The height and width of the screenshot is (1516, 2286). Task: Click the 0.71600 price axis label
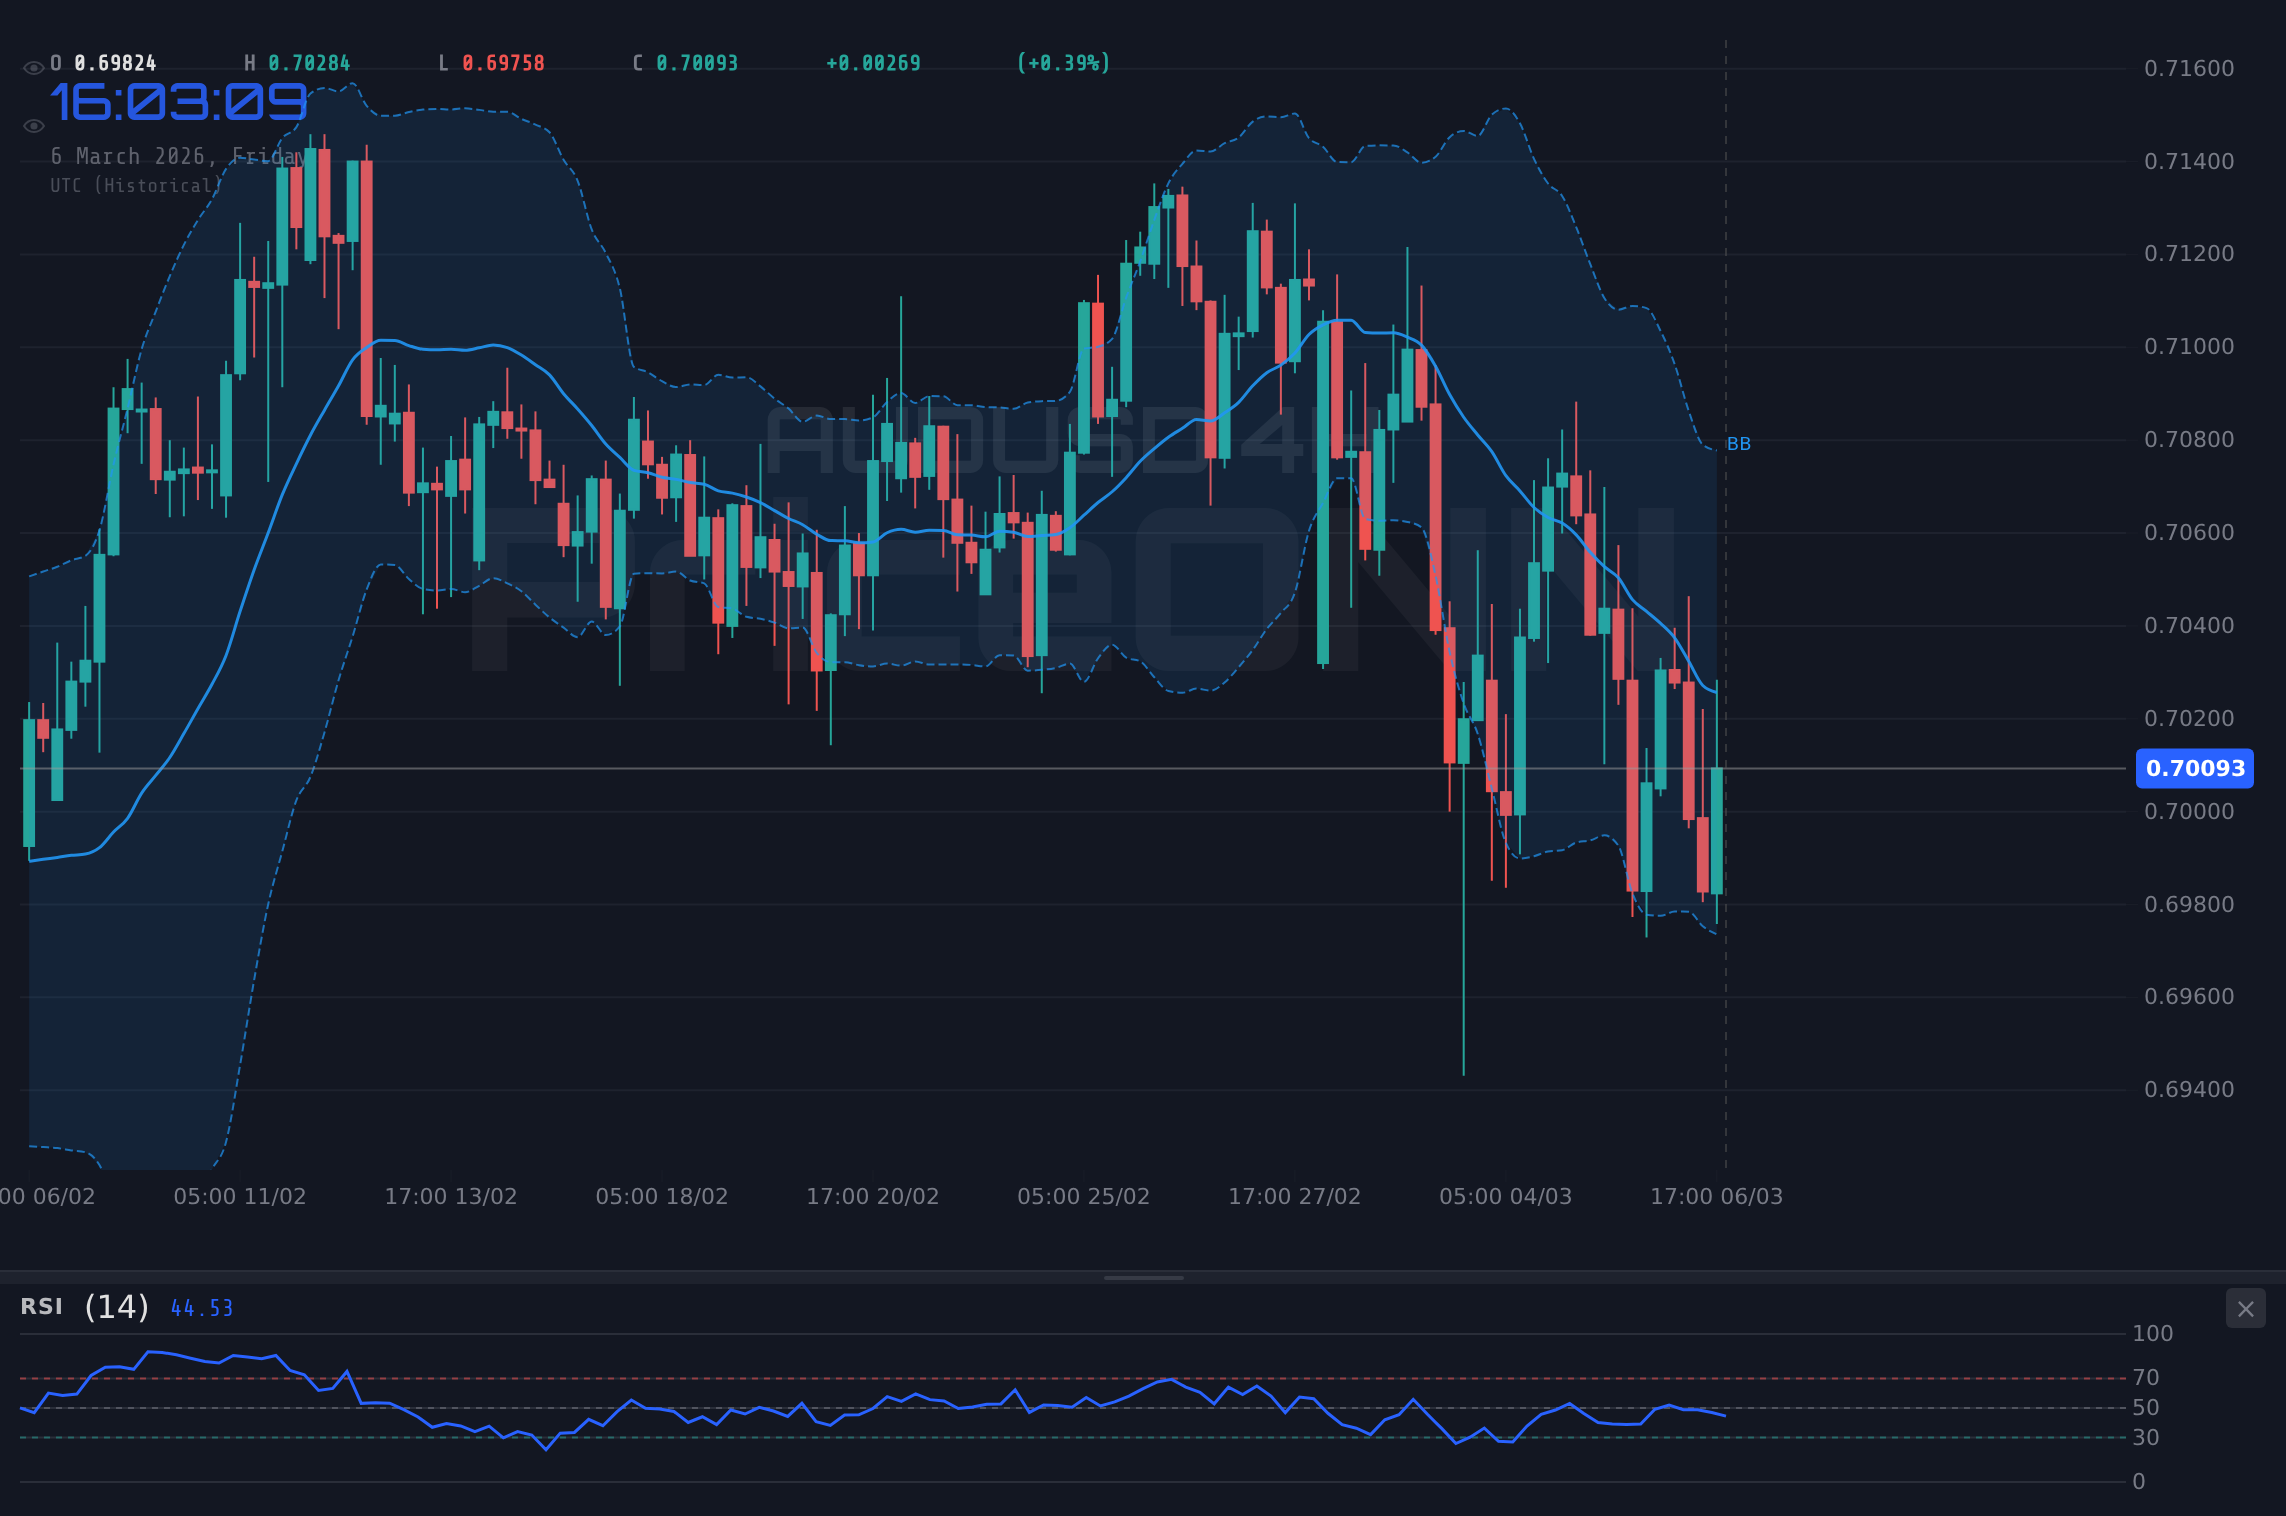(2189, 69)
